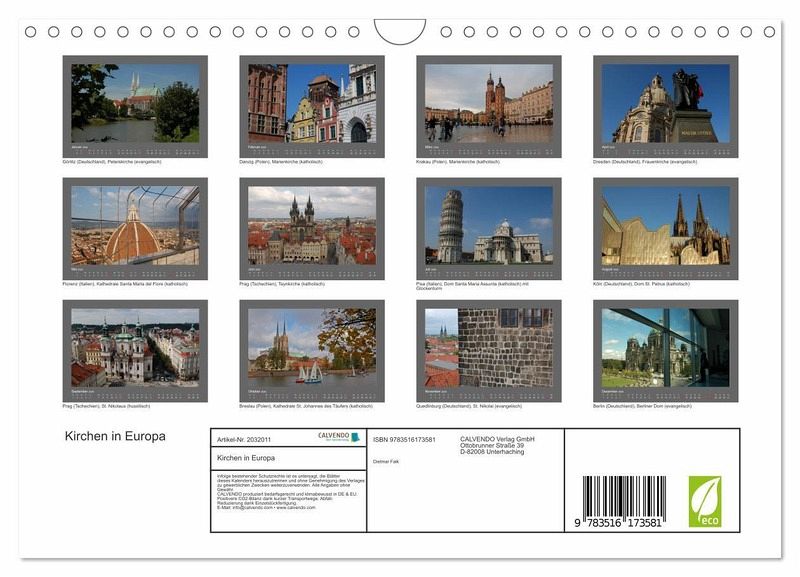This screenshot has width=800, height=577.
Task: Click the ISBN 9783516173581 text
Action: pyautogui.click(x=404, y=439)
